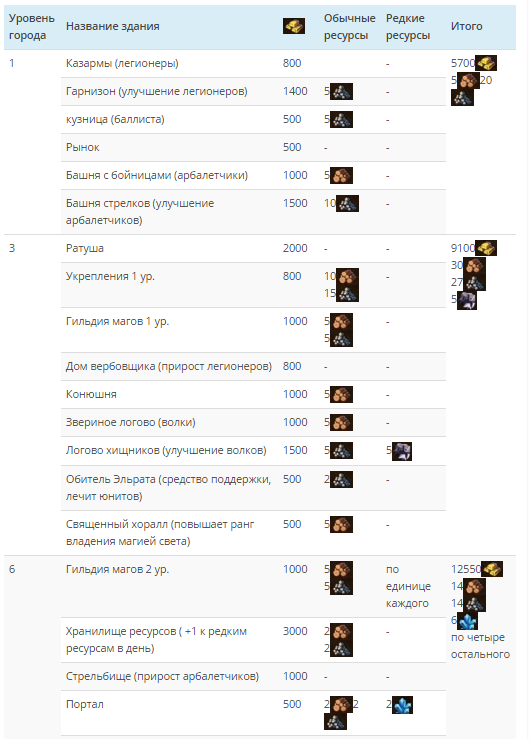Viewport: 530px width, 739px height.
Task: Click wood icon in Конюшня row
Action: (x=341, y=394)
